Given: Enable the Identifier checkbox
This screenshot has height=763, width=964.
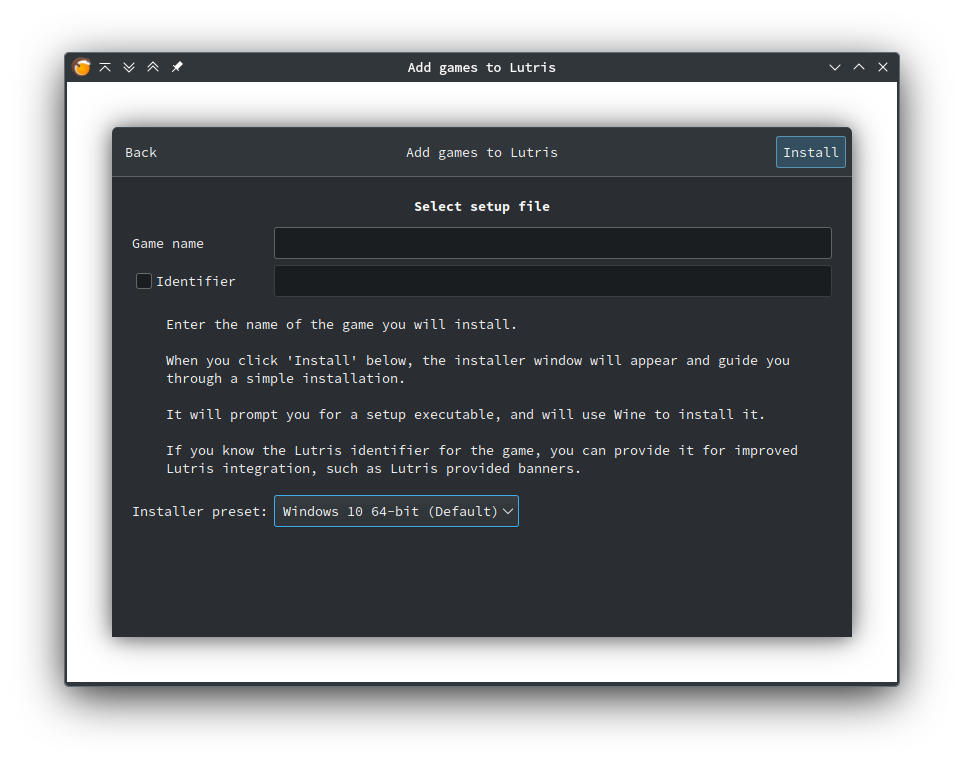Looking at the screenshot, I should 144,281.
